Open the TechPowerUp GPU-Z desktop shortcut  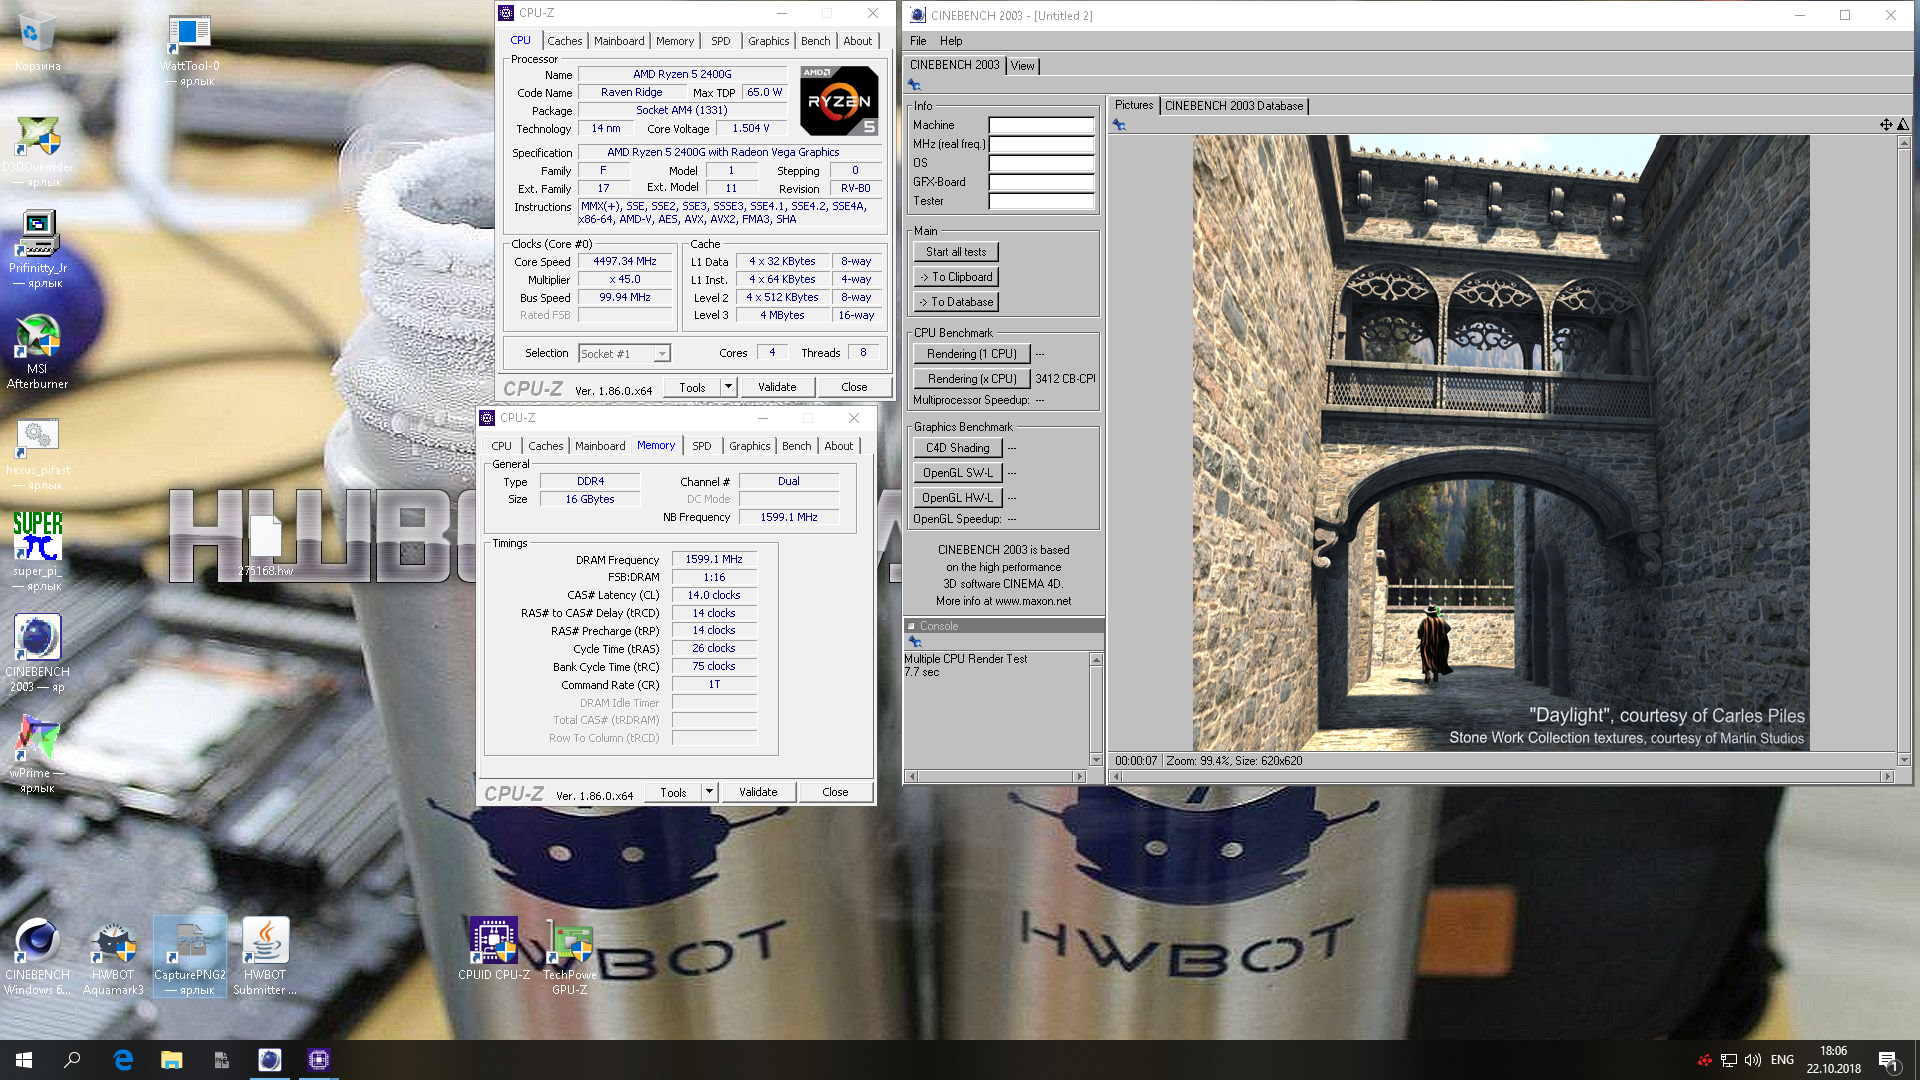[570, 957]
